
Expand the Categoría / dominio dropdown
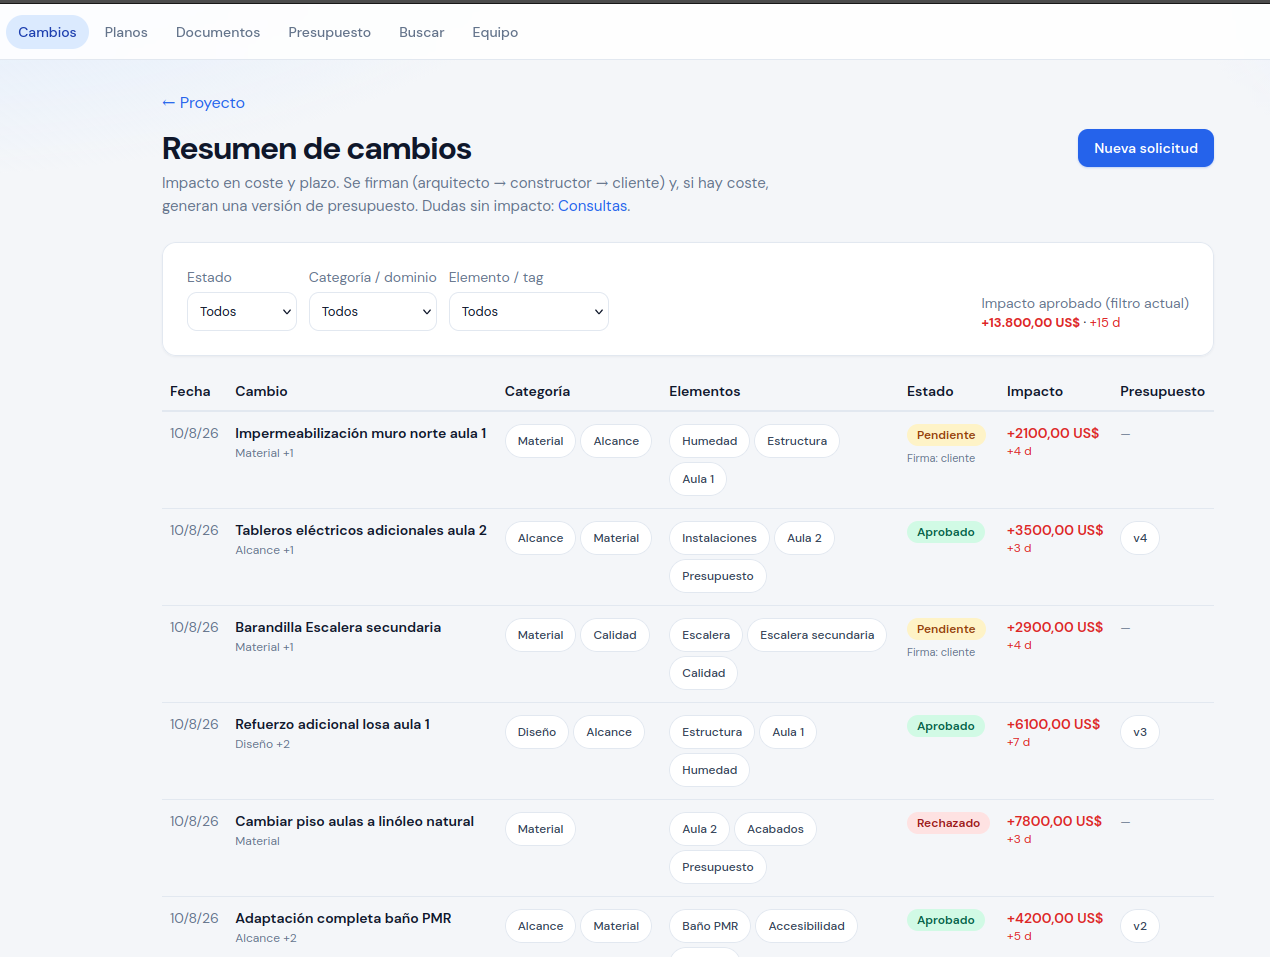372,312
